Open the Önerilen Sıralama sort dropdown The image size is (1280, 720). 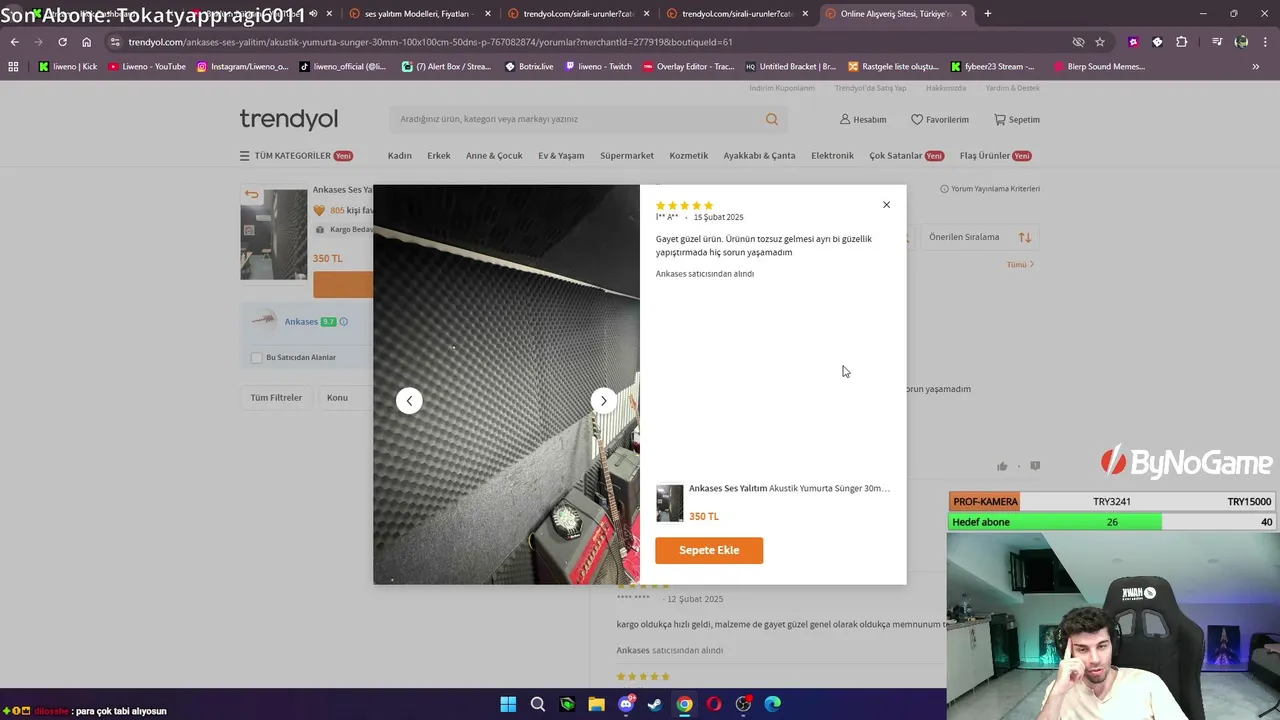click(981, 237)
